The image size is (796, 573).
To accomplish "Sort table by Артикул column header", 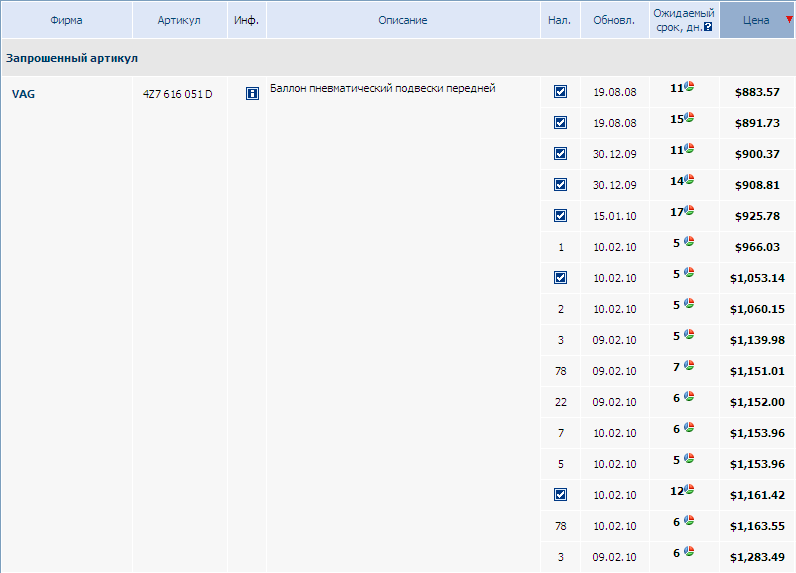I will pos(179,20).
